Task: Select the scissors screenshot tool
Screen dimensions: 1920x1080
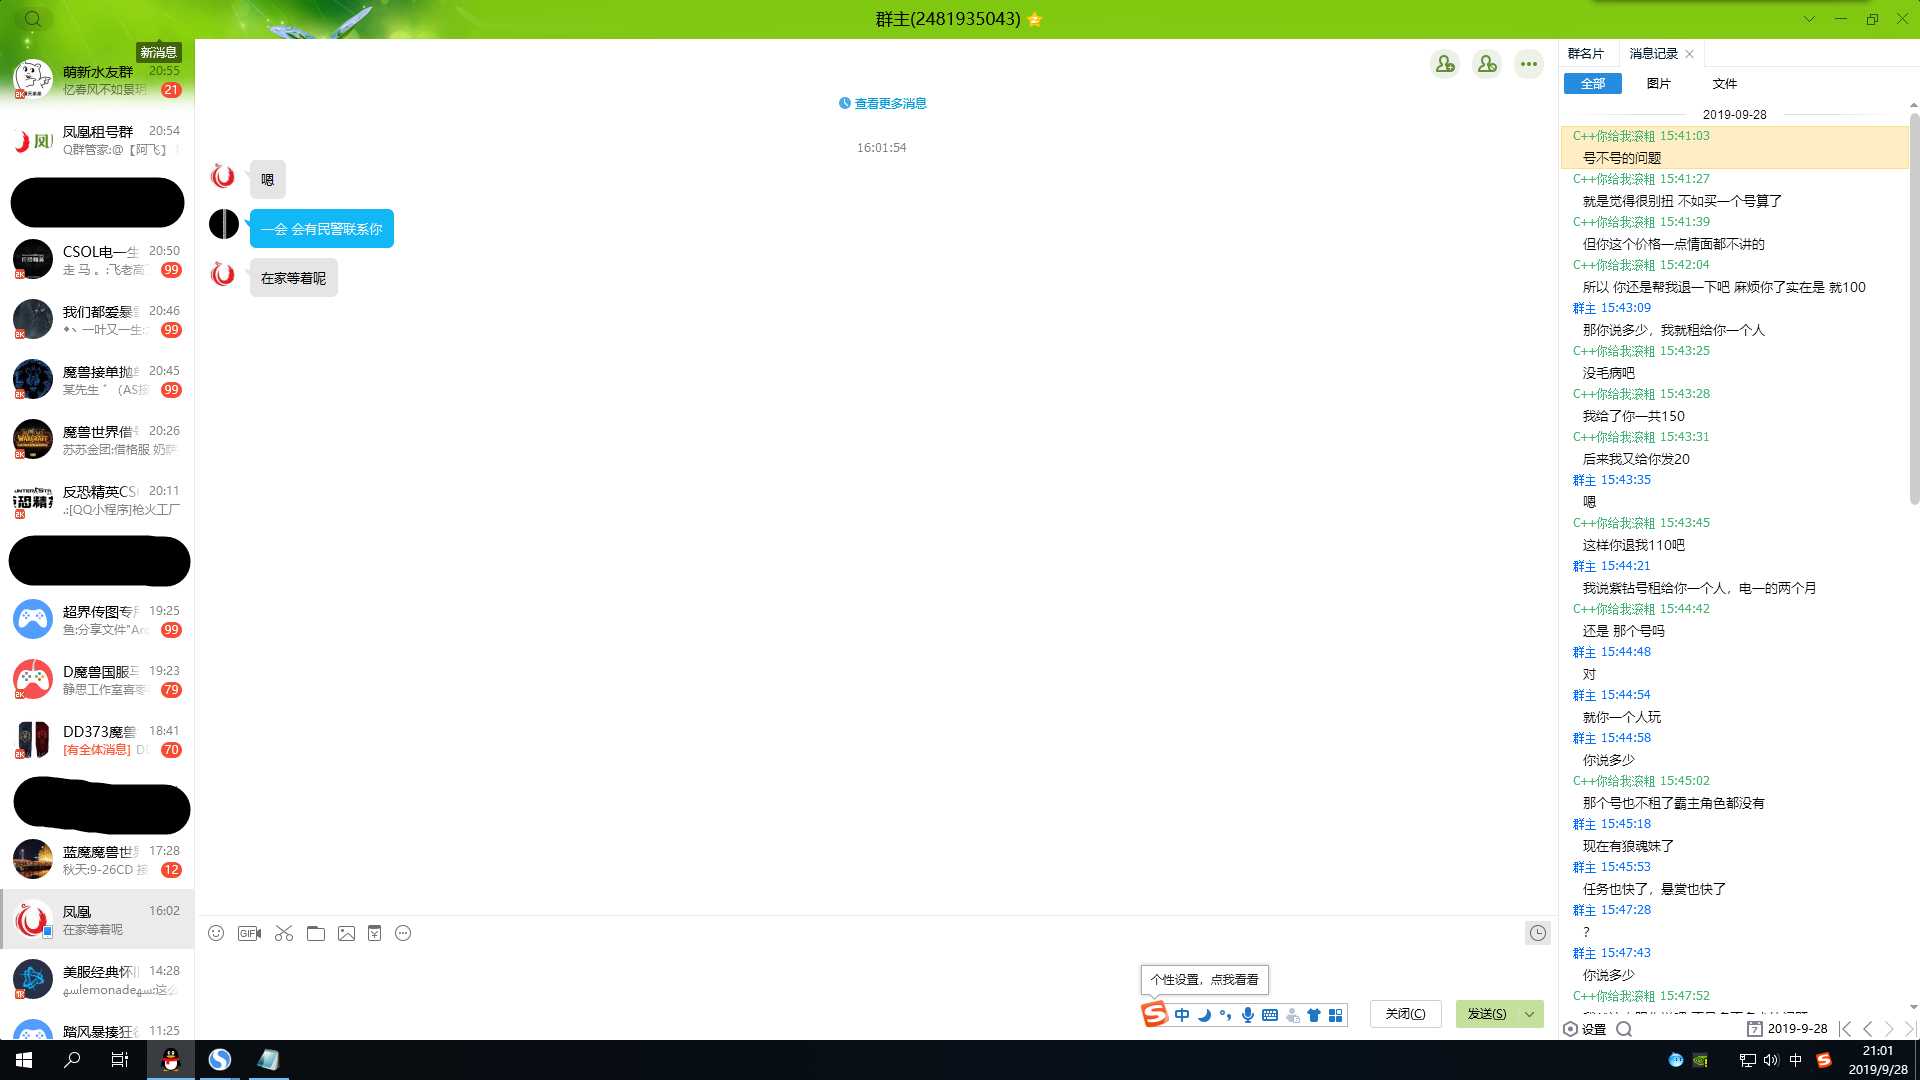Action: (284, 933)
